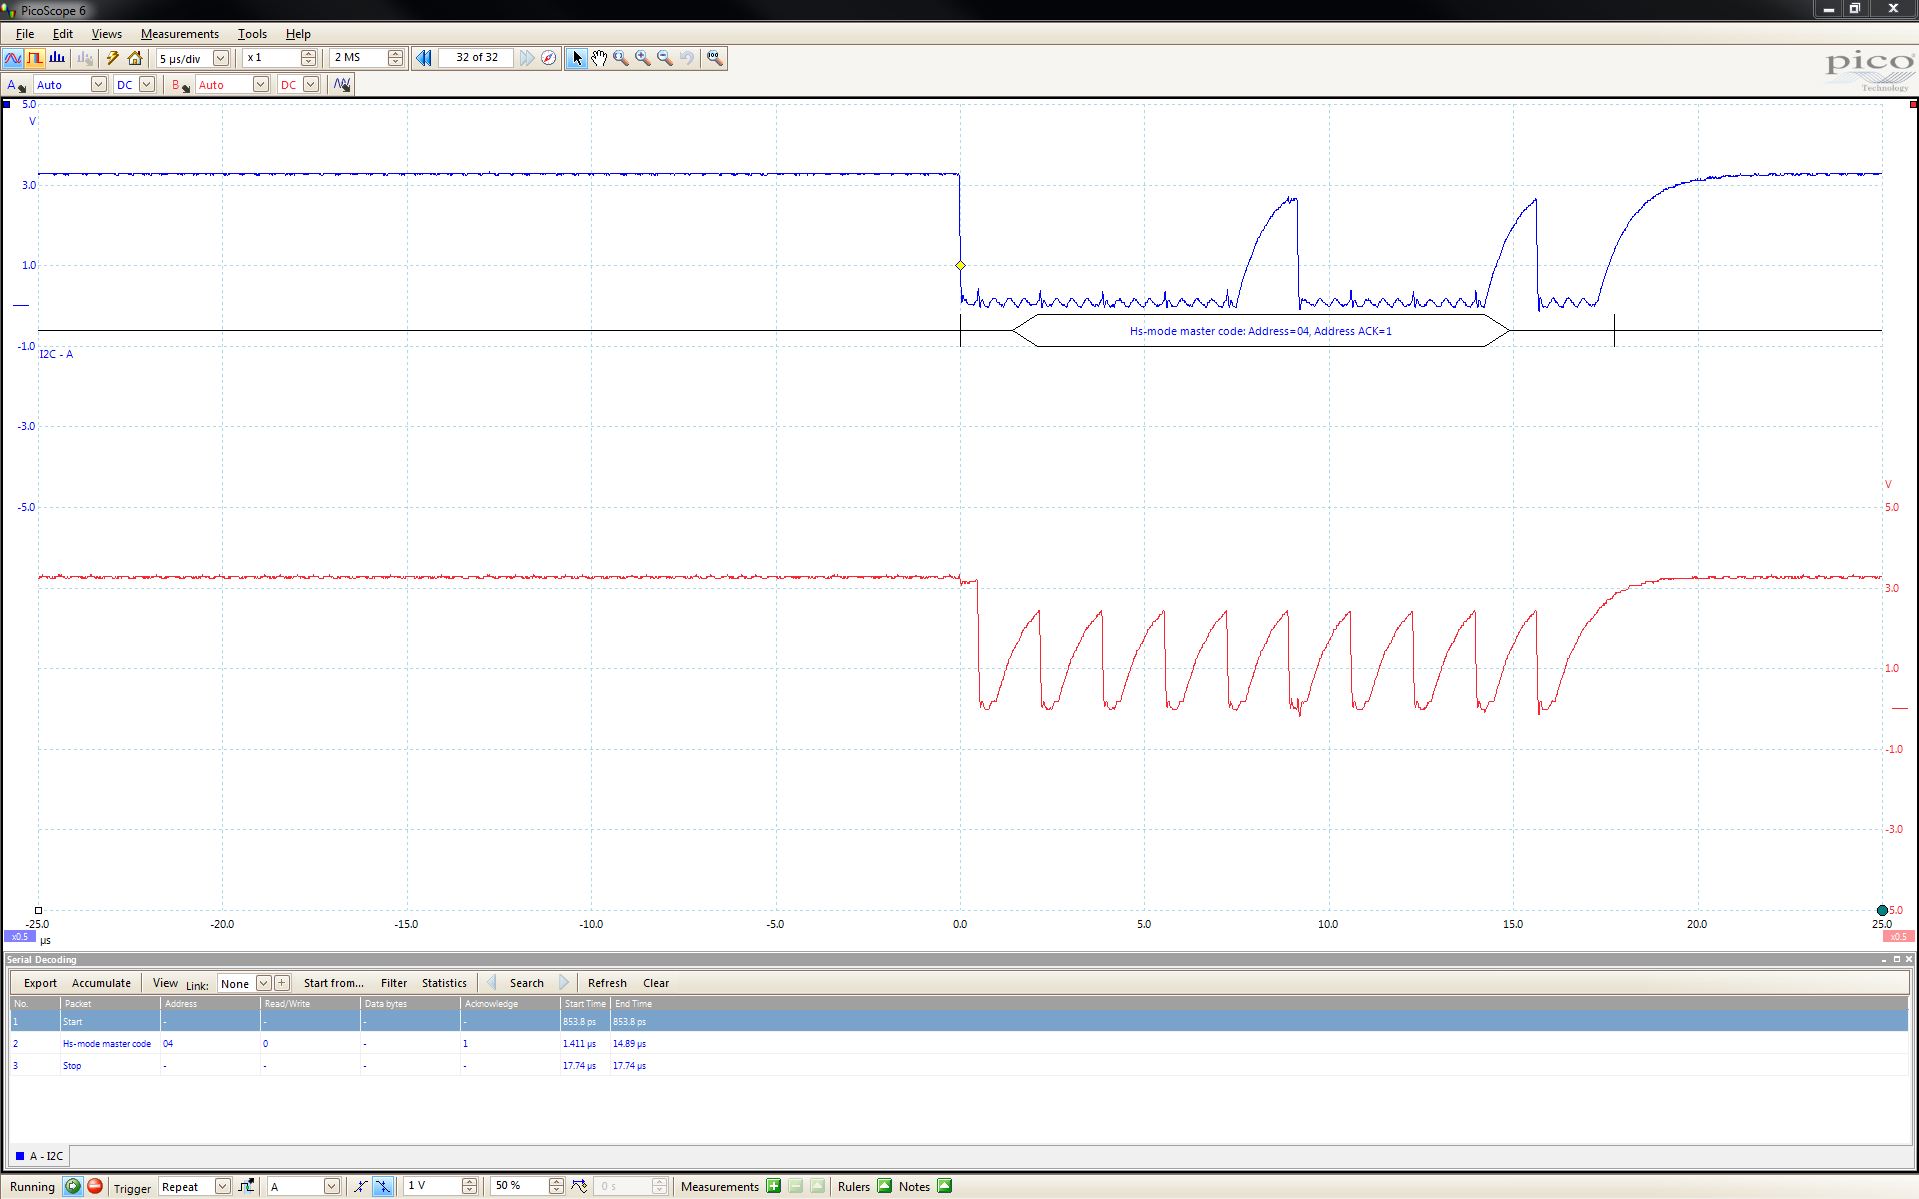Click pre-trigger 50 % stepper

556,1187
